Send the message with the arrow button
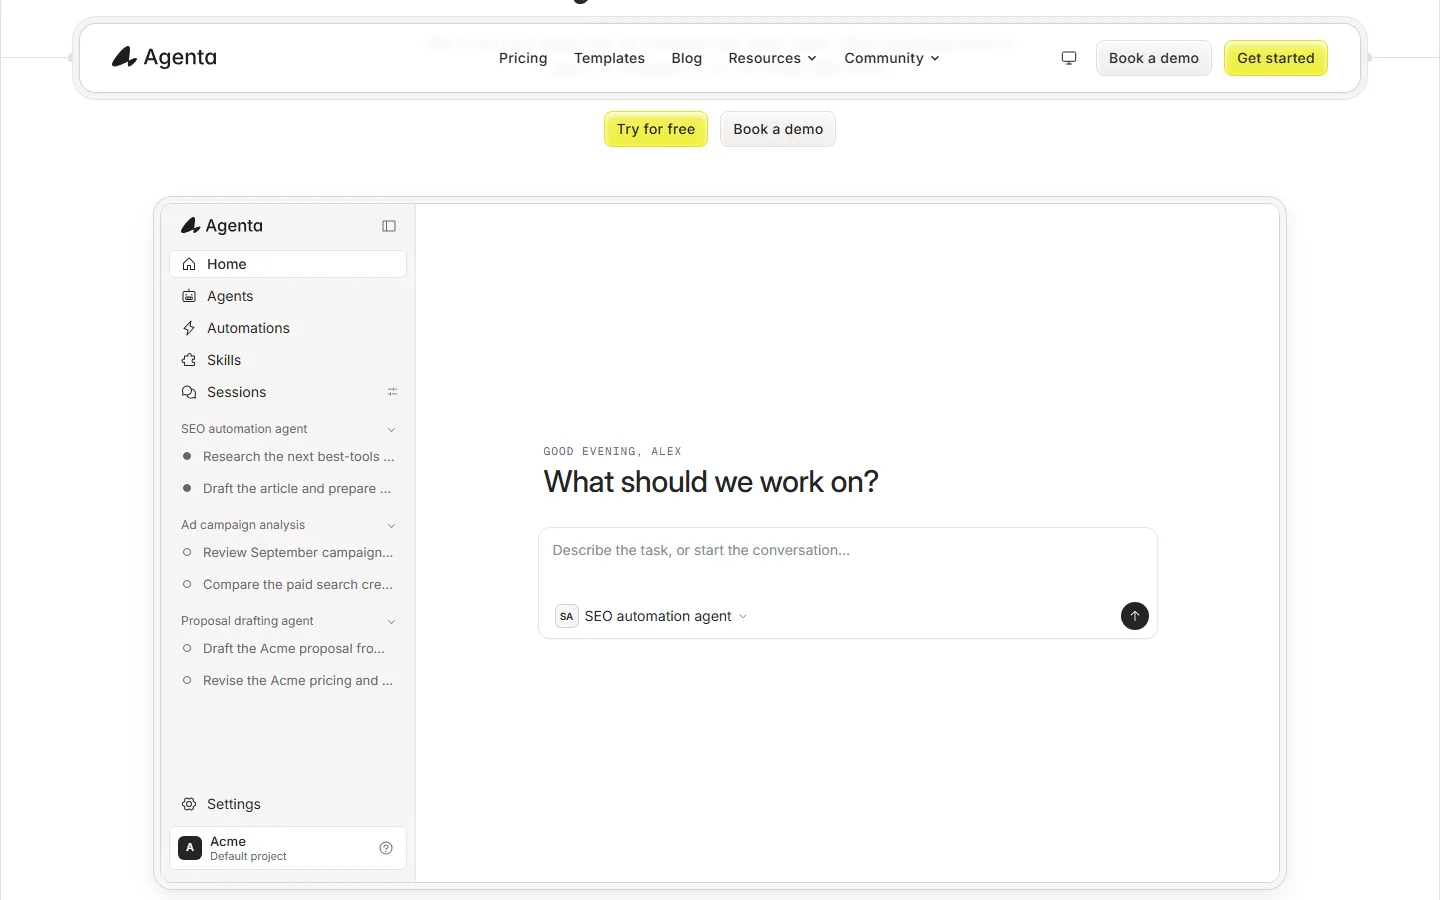 tap(1135, 616)
